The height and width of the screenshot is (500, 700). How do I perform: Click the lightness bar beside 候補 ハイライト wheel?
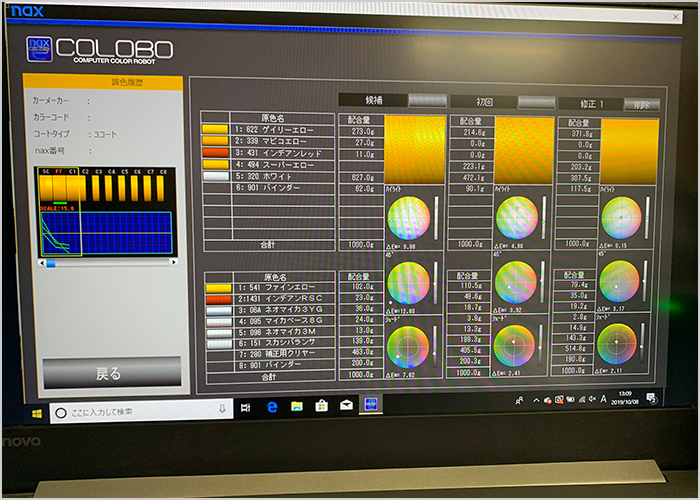[x=436, y=218]
